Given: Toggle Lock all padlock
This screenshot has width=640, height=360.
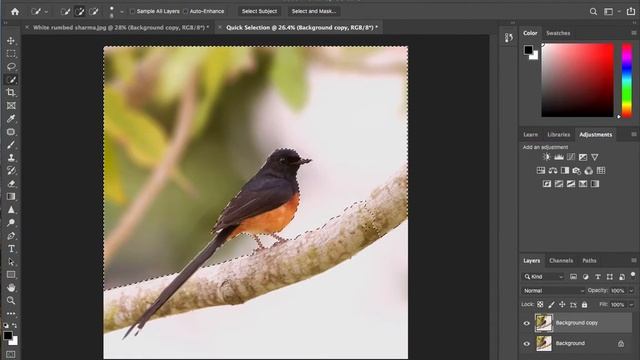Looking at the screenshot, I should click(x=584, y=304).
